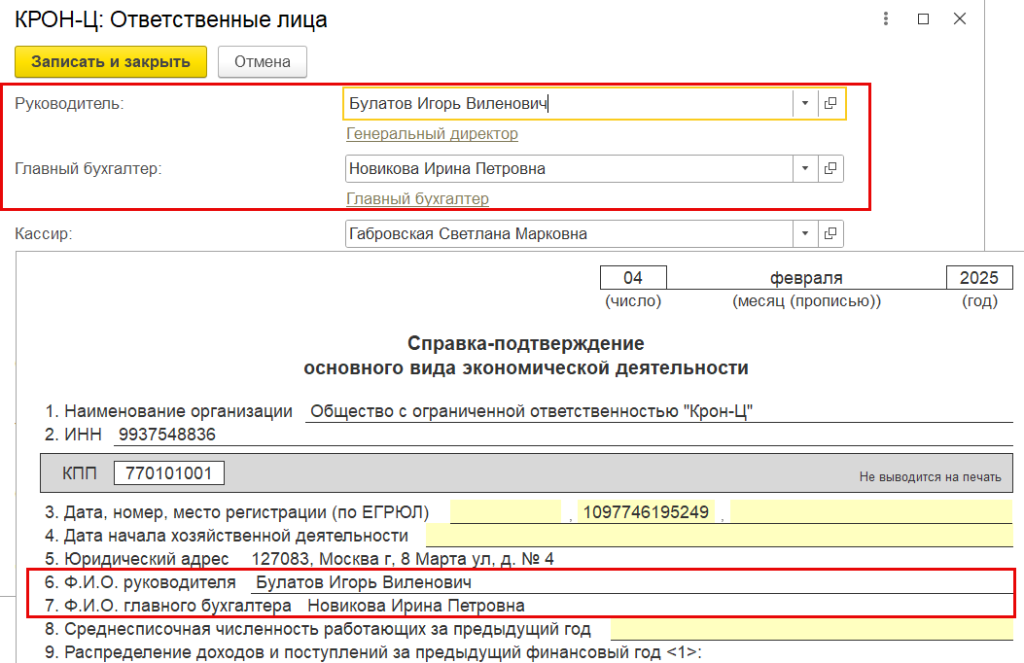Viewport: 1024px width, 663px height.
Task: Click the place of registration yellow field
Action: click(x=871, y=511)
